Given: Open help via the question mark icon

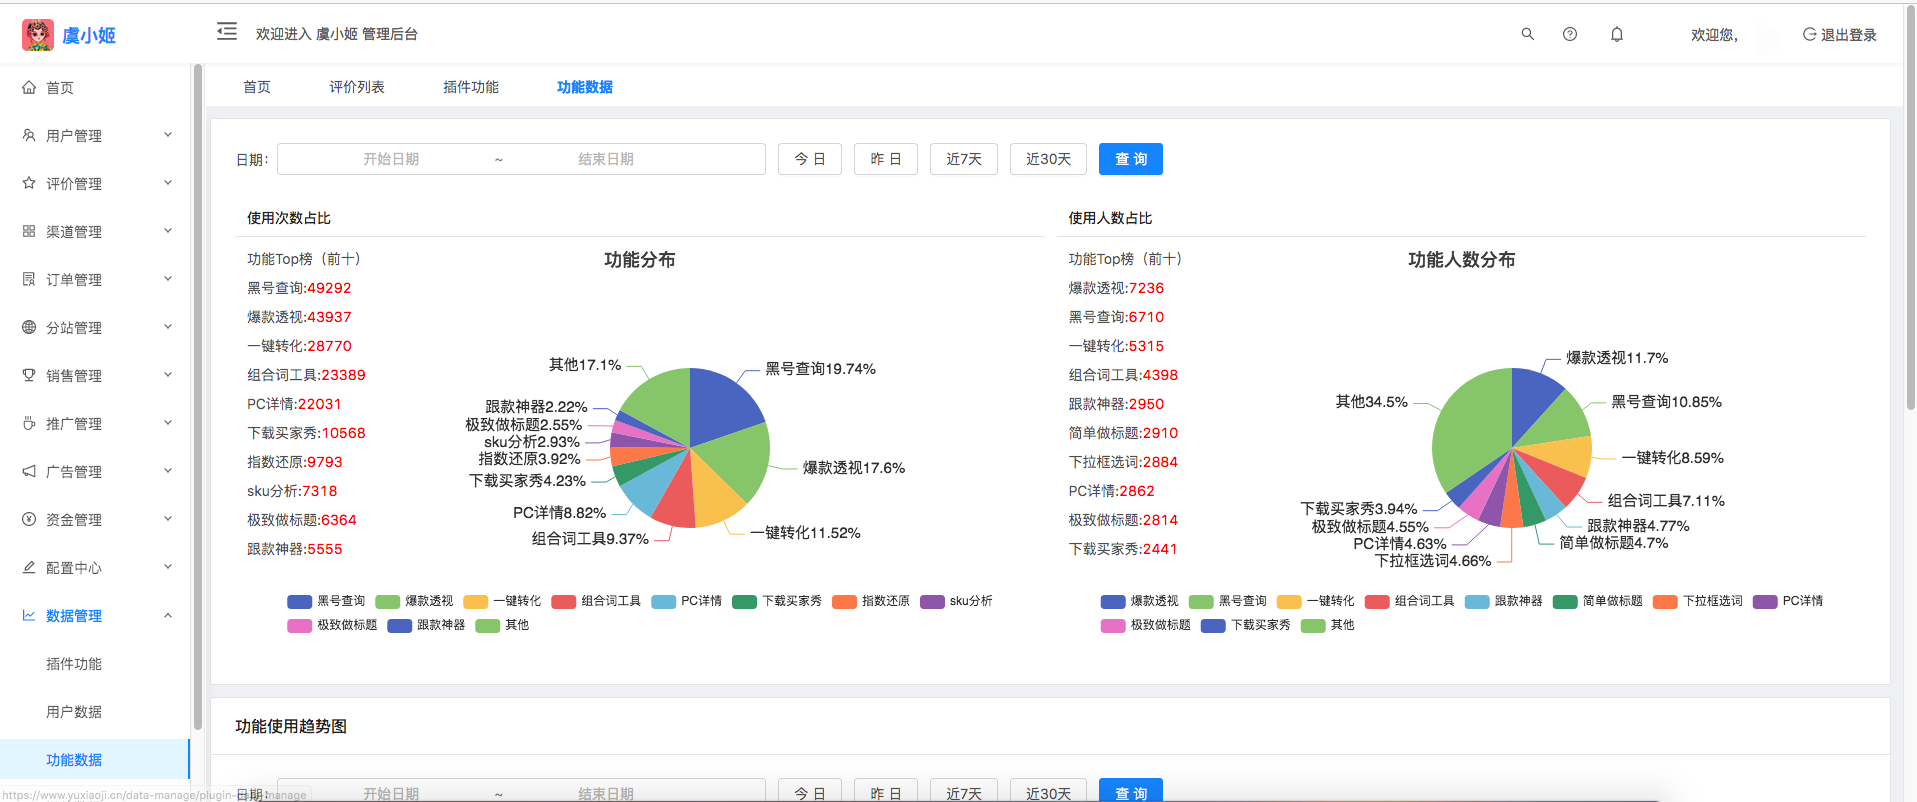Looking at the screenshot, I should [x=1570, y=34].
